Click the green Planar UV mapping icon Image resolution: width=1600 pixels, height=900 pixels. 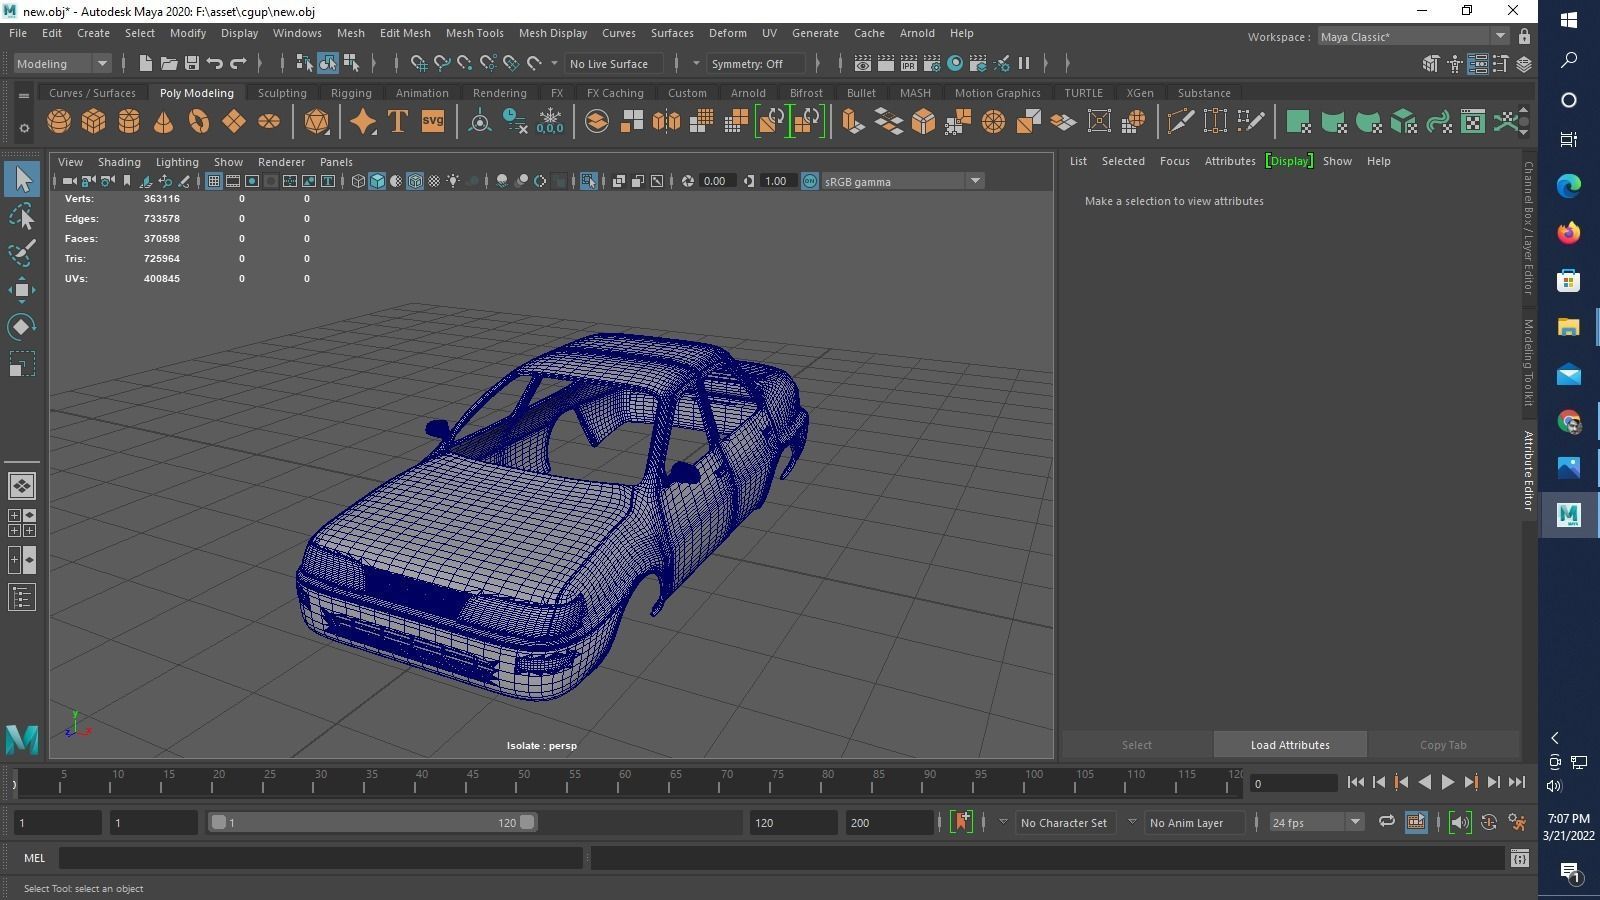coord(1298,122)
